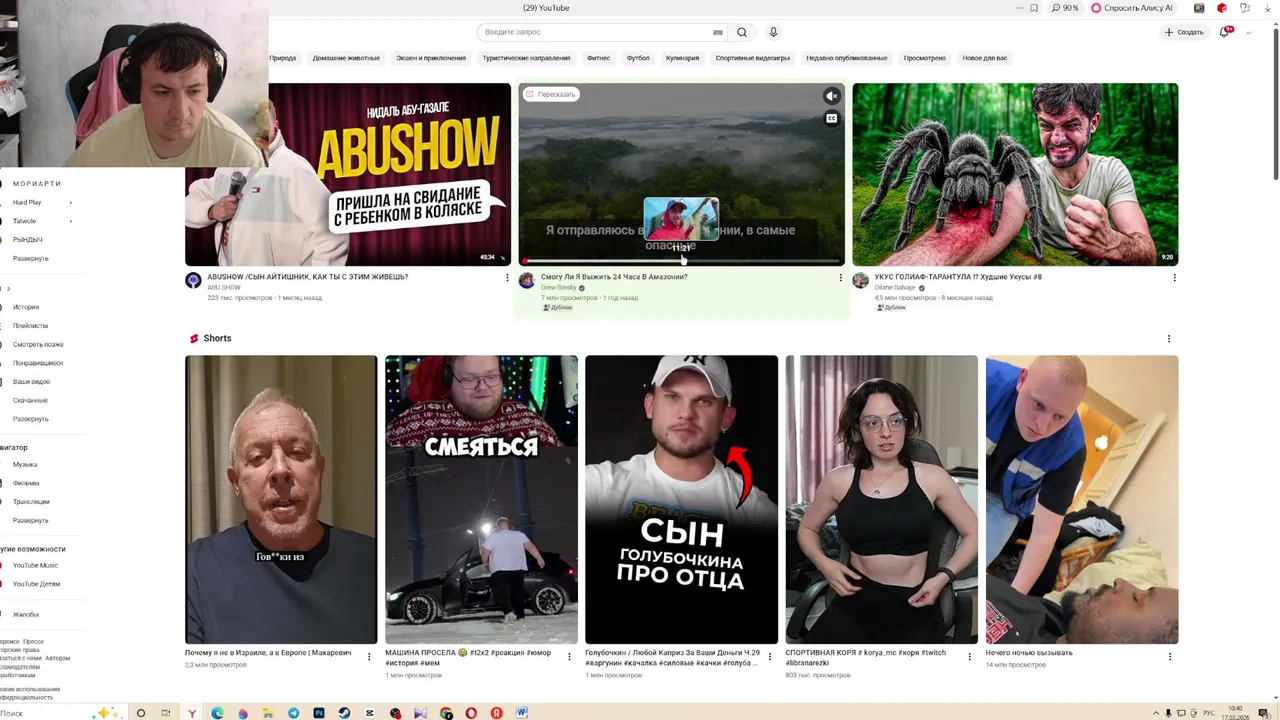The height and width of the screenshot is (720, 1280).
Task: Open Трансляции in sidebar
Action: 31,501
